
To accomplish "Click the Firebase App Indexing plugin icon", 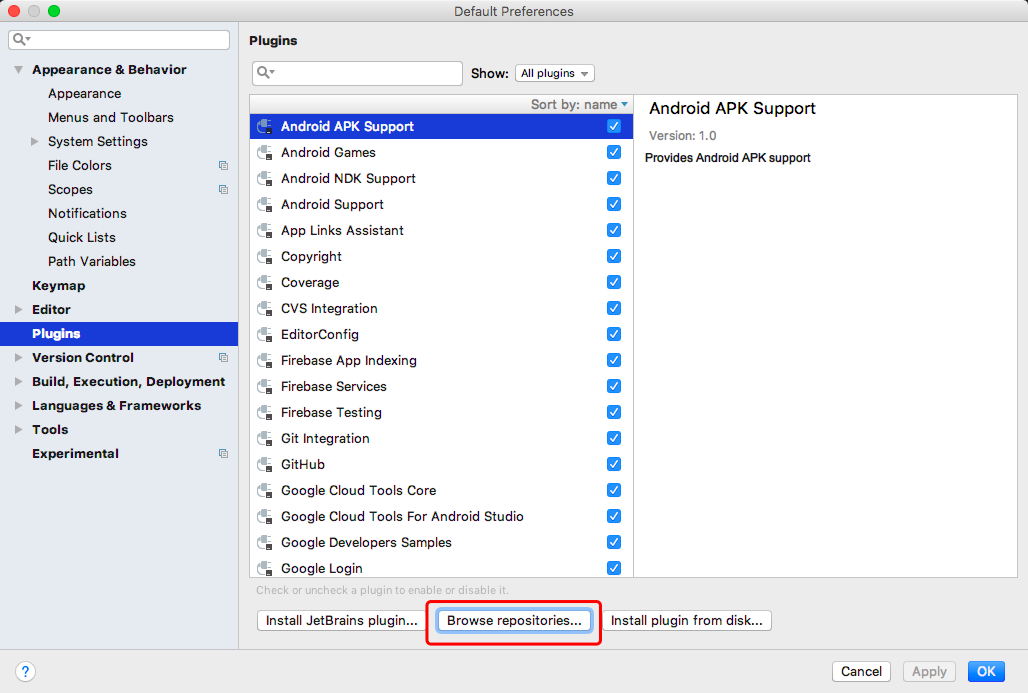I will (x=265, y=361).
